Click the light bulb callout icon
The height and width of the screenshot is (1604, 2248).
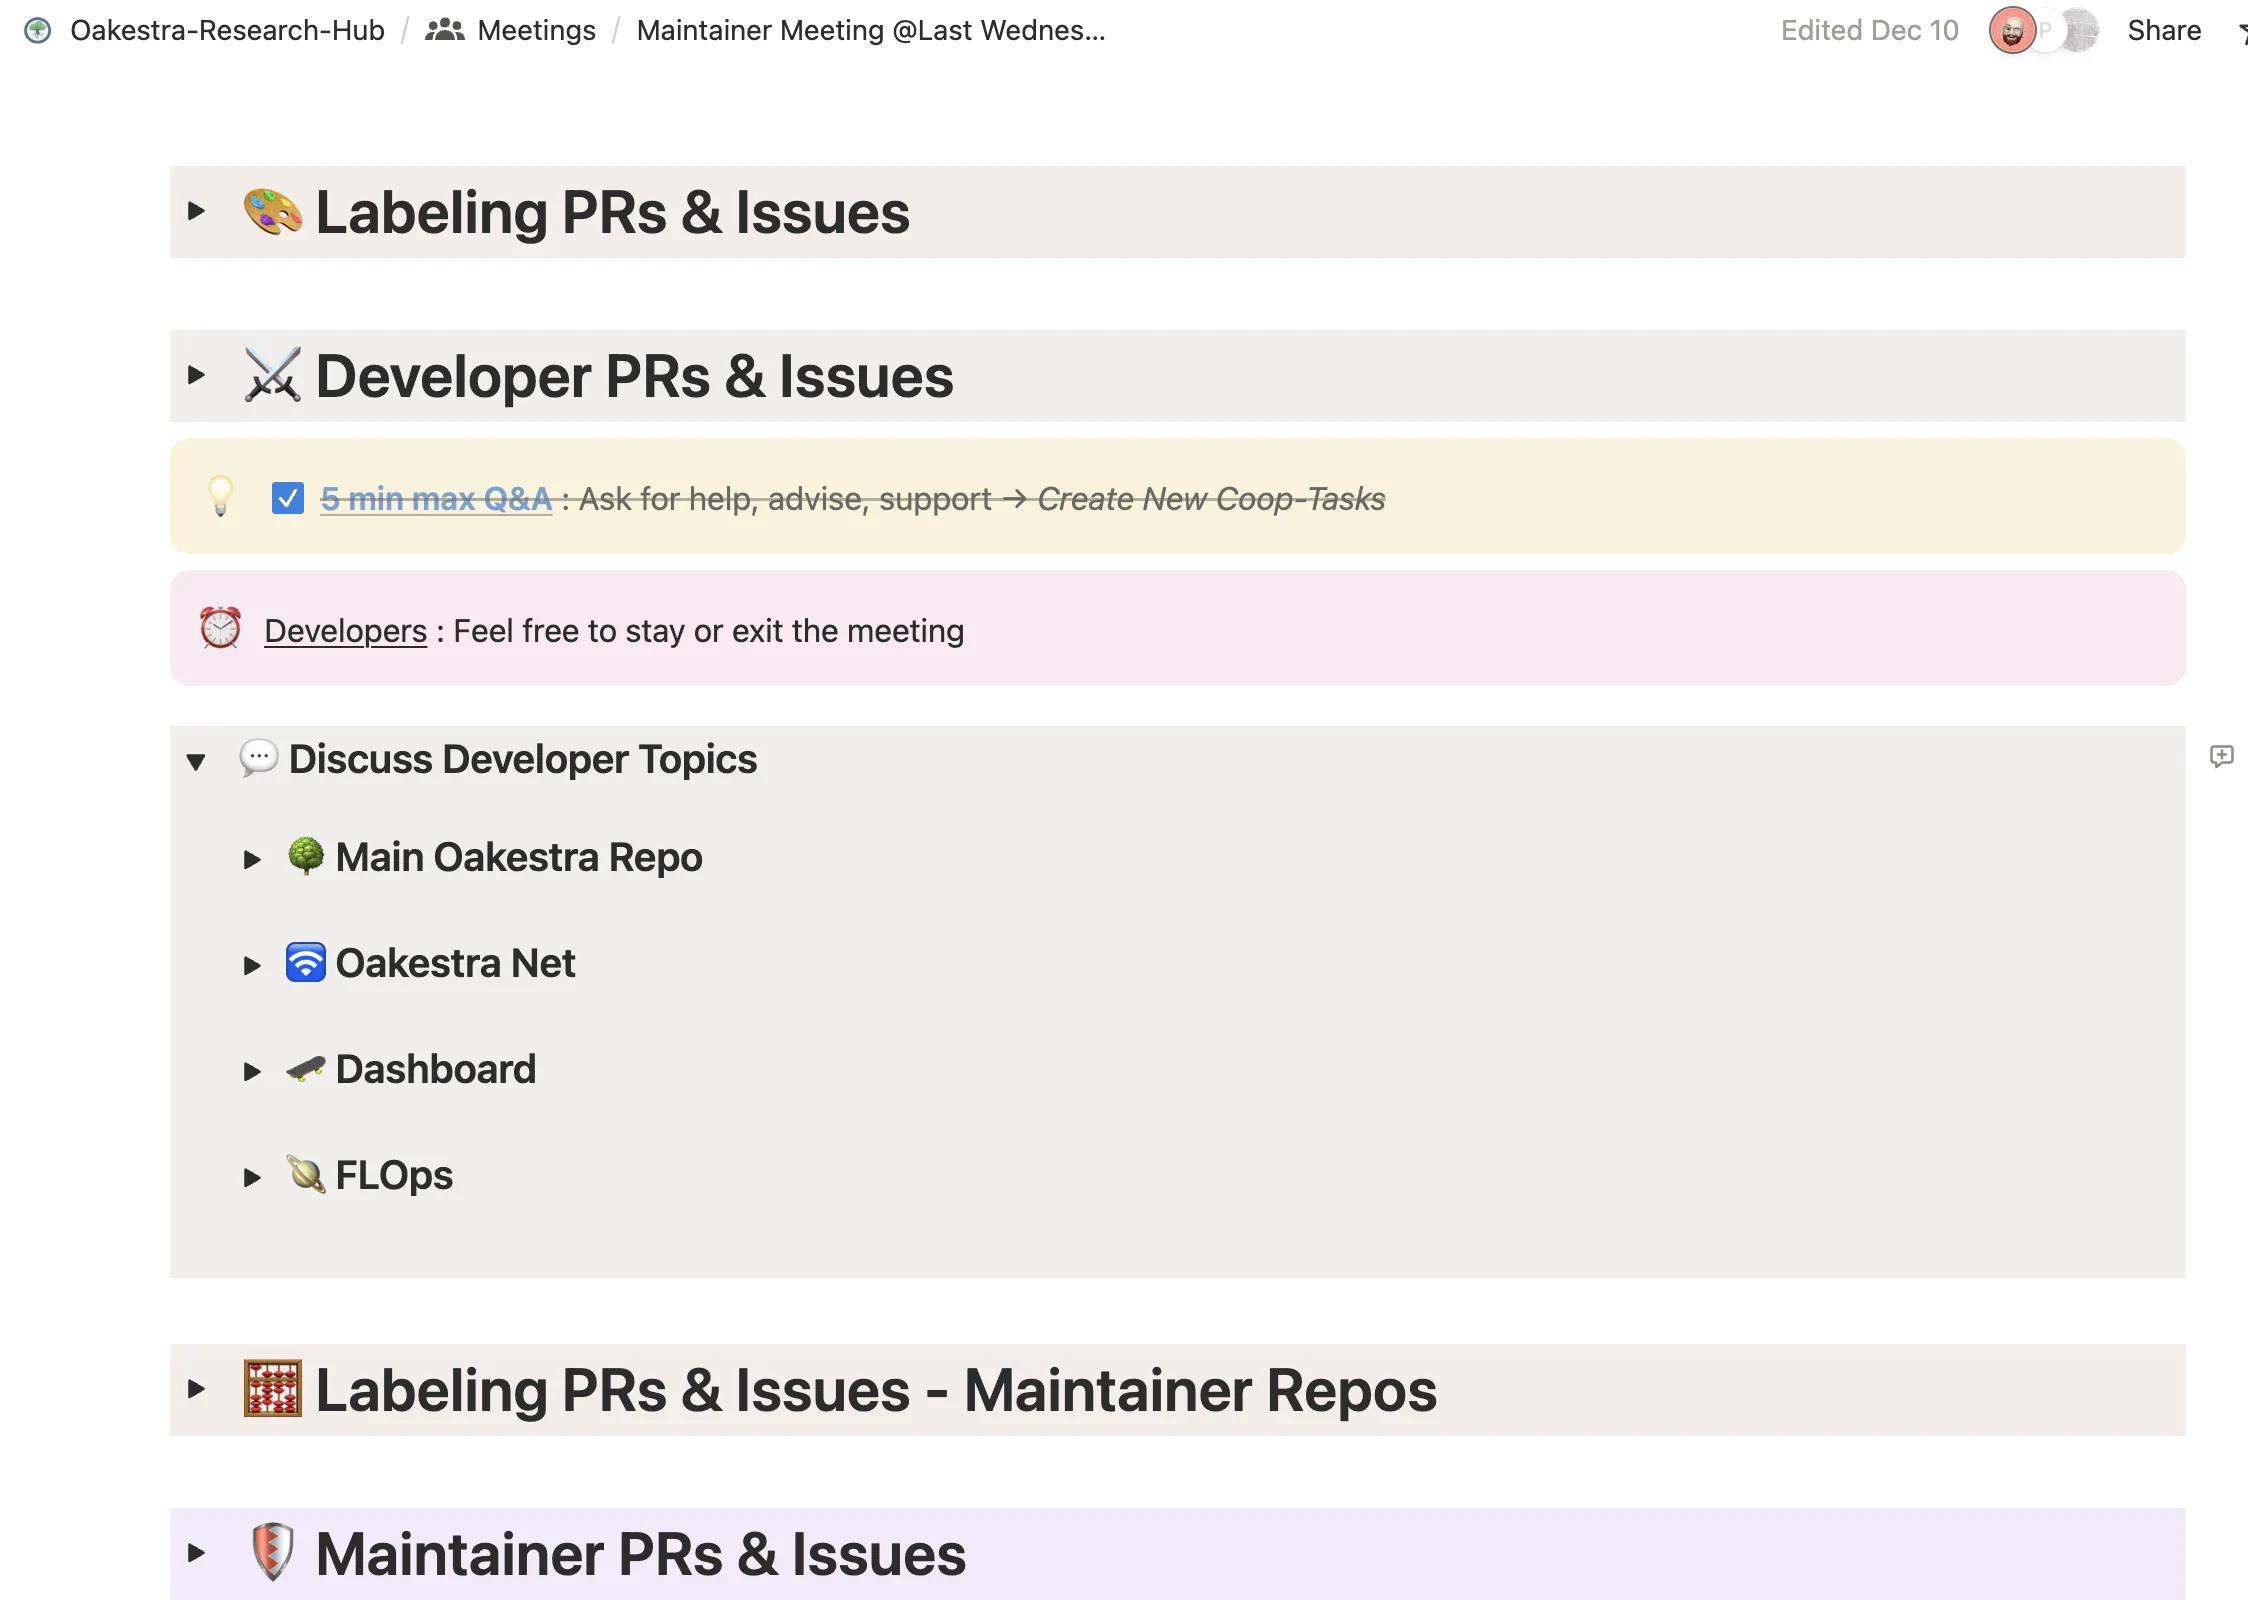(220, 496)
